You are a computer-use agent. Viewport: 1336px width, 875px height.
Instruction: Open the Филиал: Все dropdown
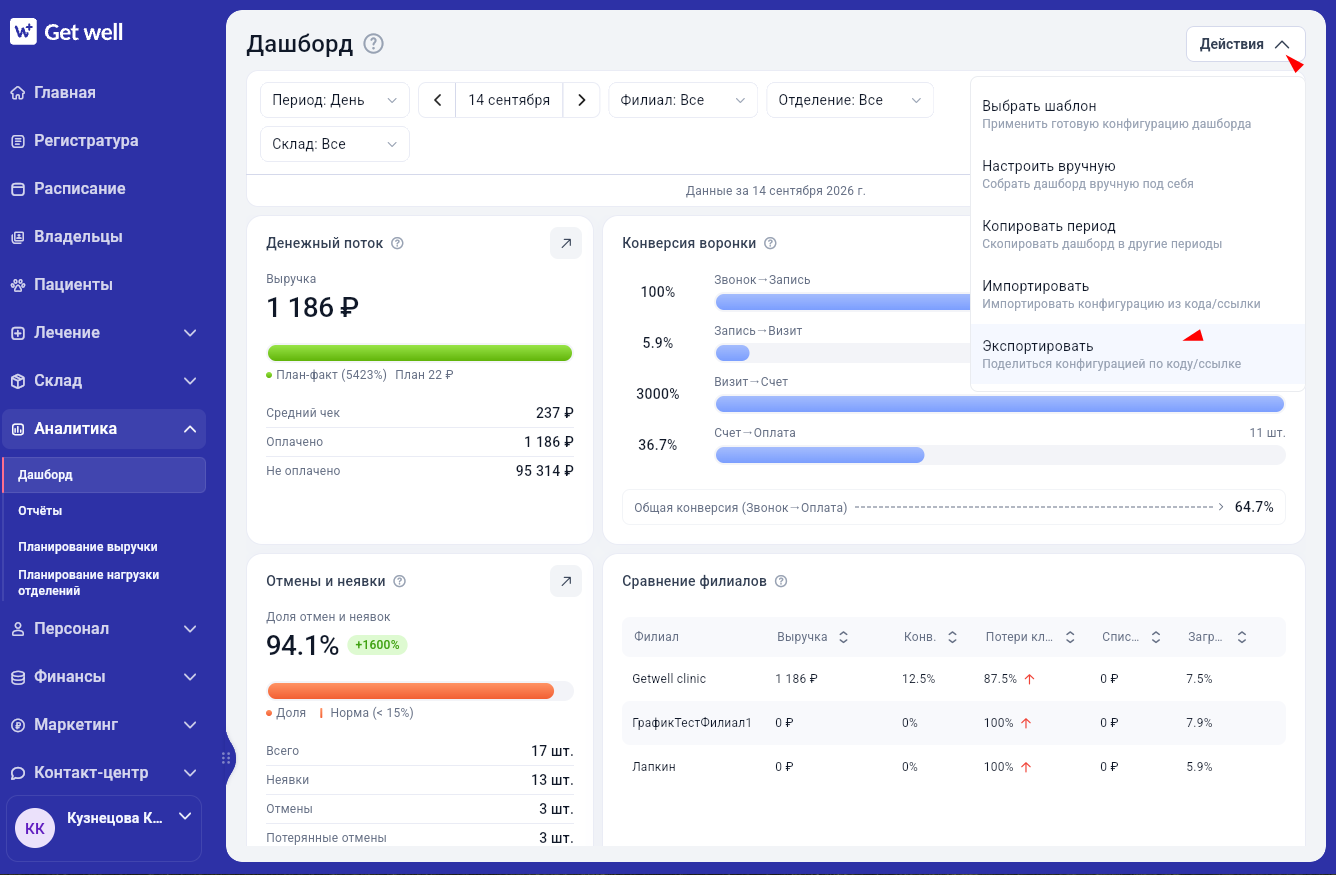683,100
